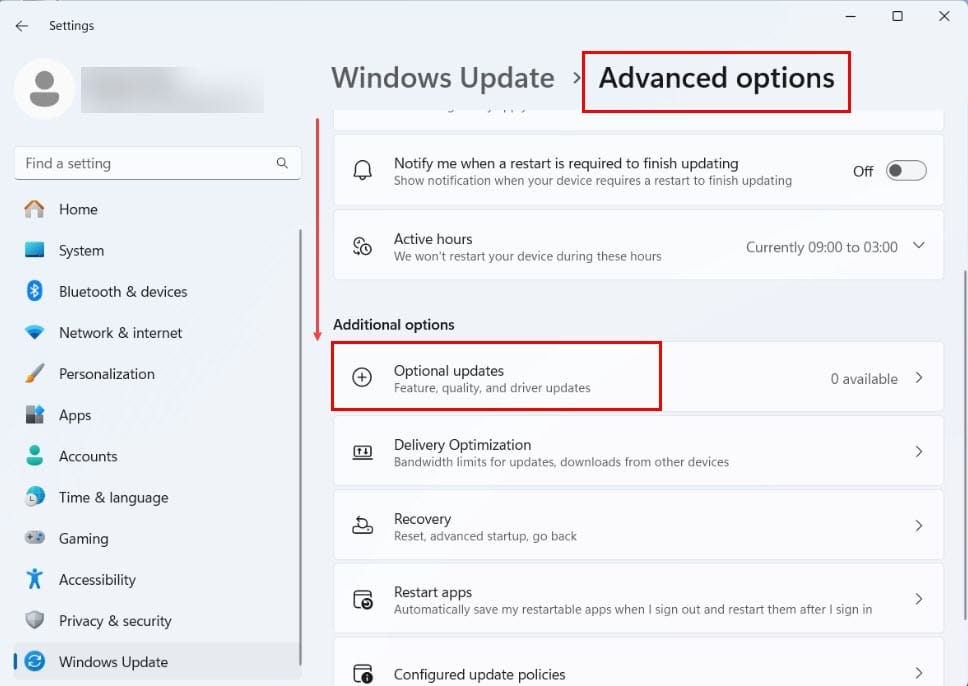The height and width of the screenshot is (686, 968).
Task: Click the Configured update policies icon
Action: tap(362, 674)
